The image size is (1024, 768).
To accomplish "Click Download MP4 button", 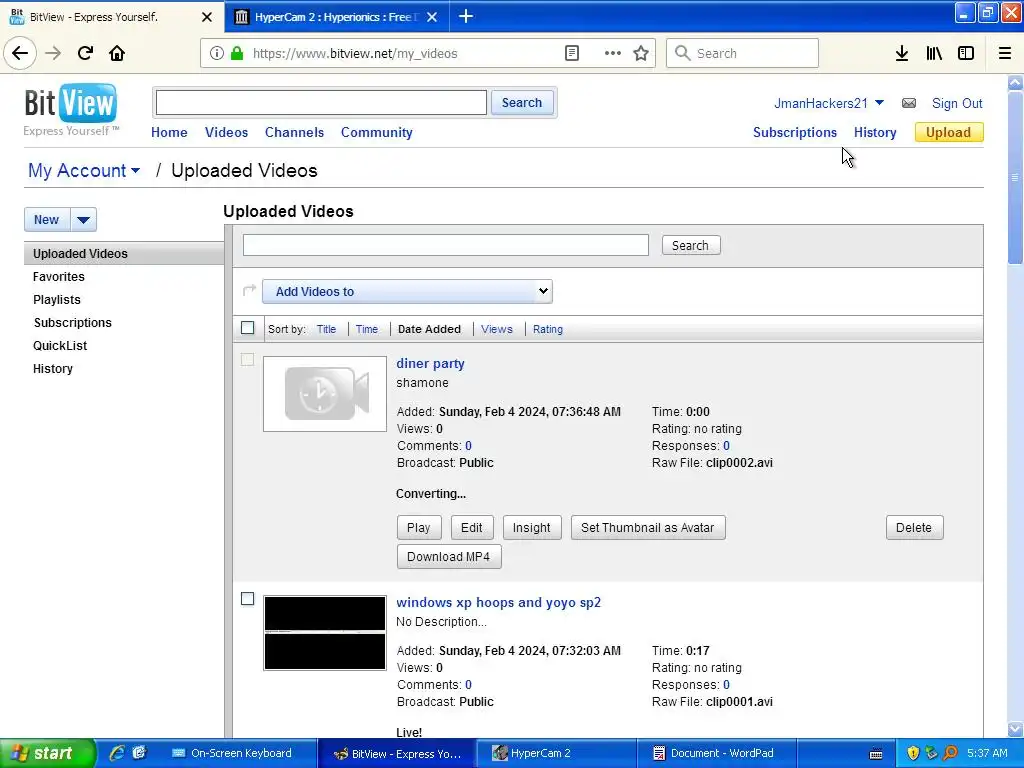I will 449,556.
